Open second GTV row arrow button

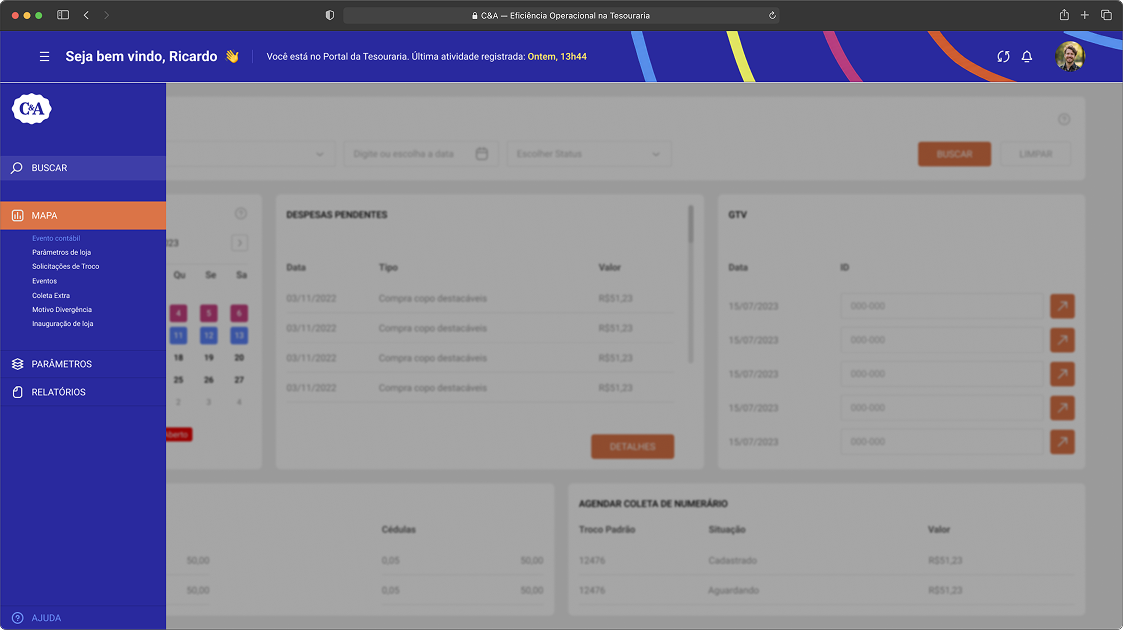pos(1062,340)
